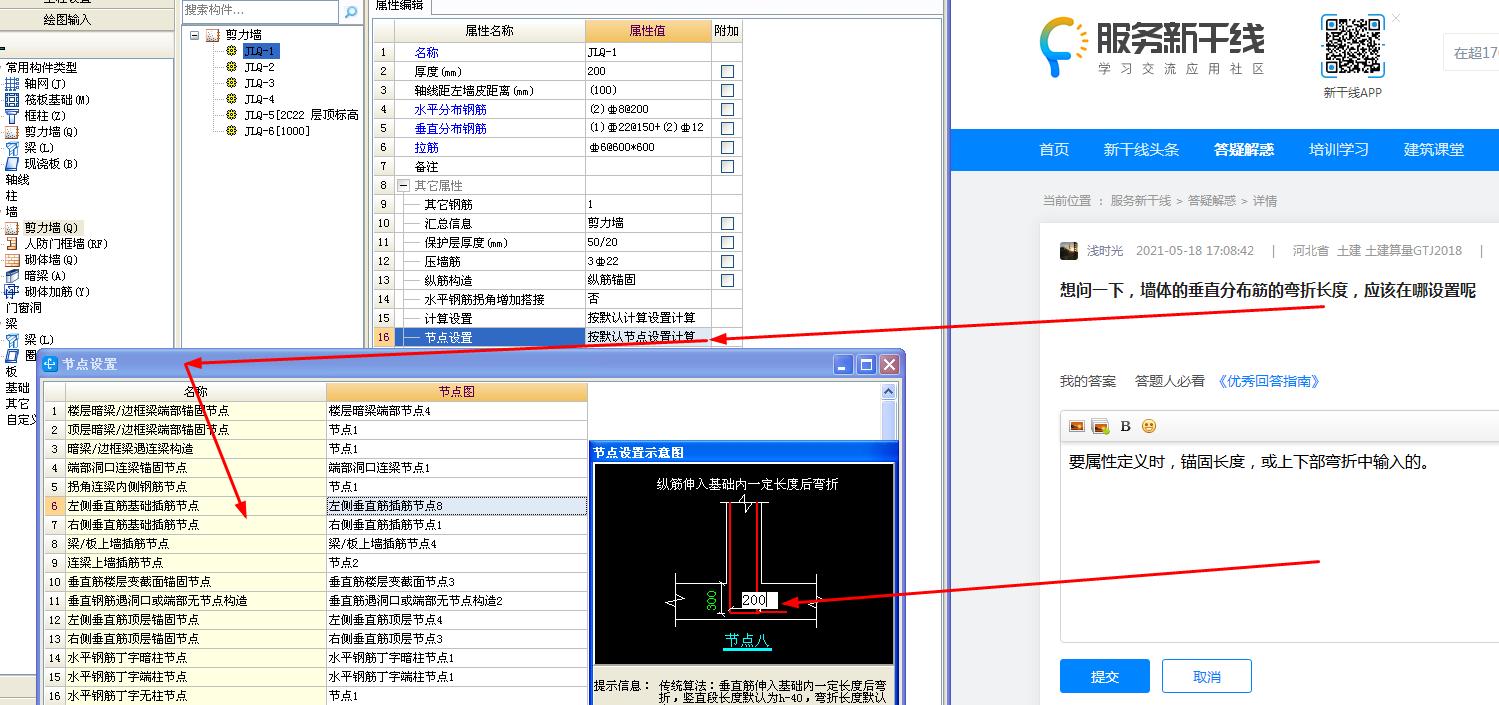Viewport: 1499px width, 705px height.
Task: Toggle the 附加 checkbox for 垂直分布钢筋
Action: coord(727,128)
